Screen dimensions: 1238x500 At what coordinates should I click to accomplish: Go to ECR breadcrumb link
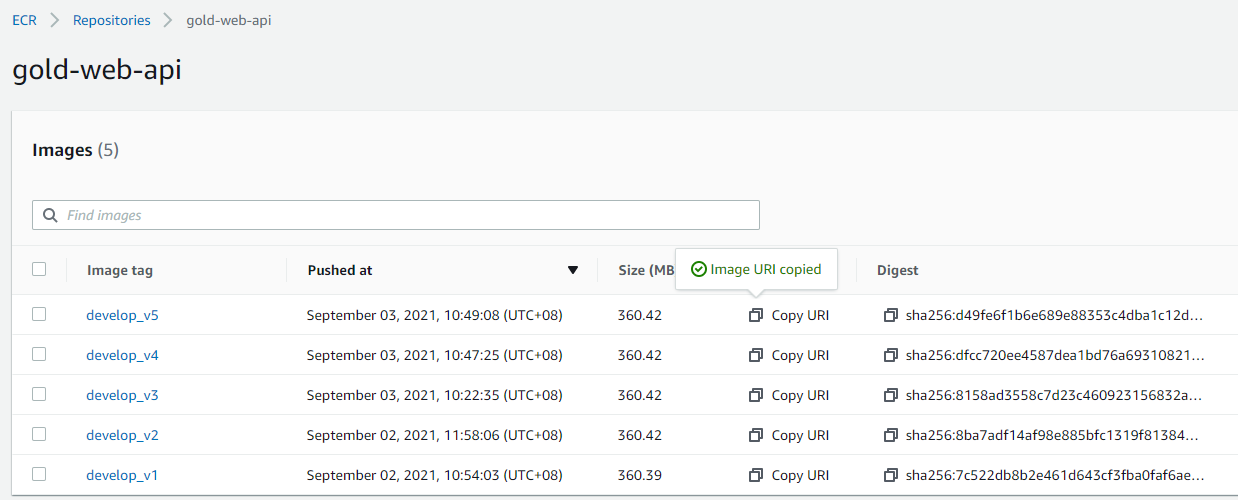(x=24, y=20)
